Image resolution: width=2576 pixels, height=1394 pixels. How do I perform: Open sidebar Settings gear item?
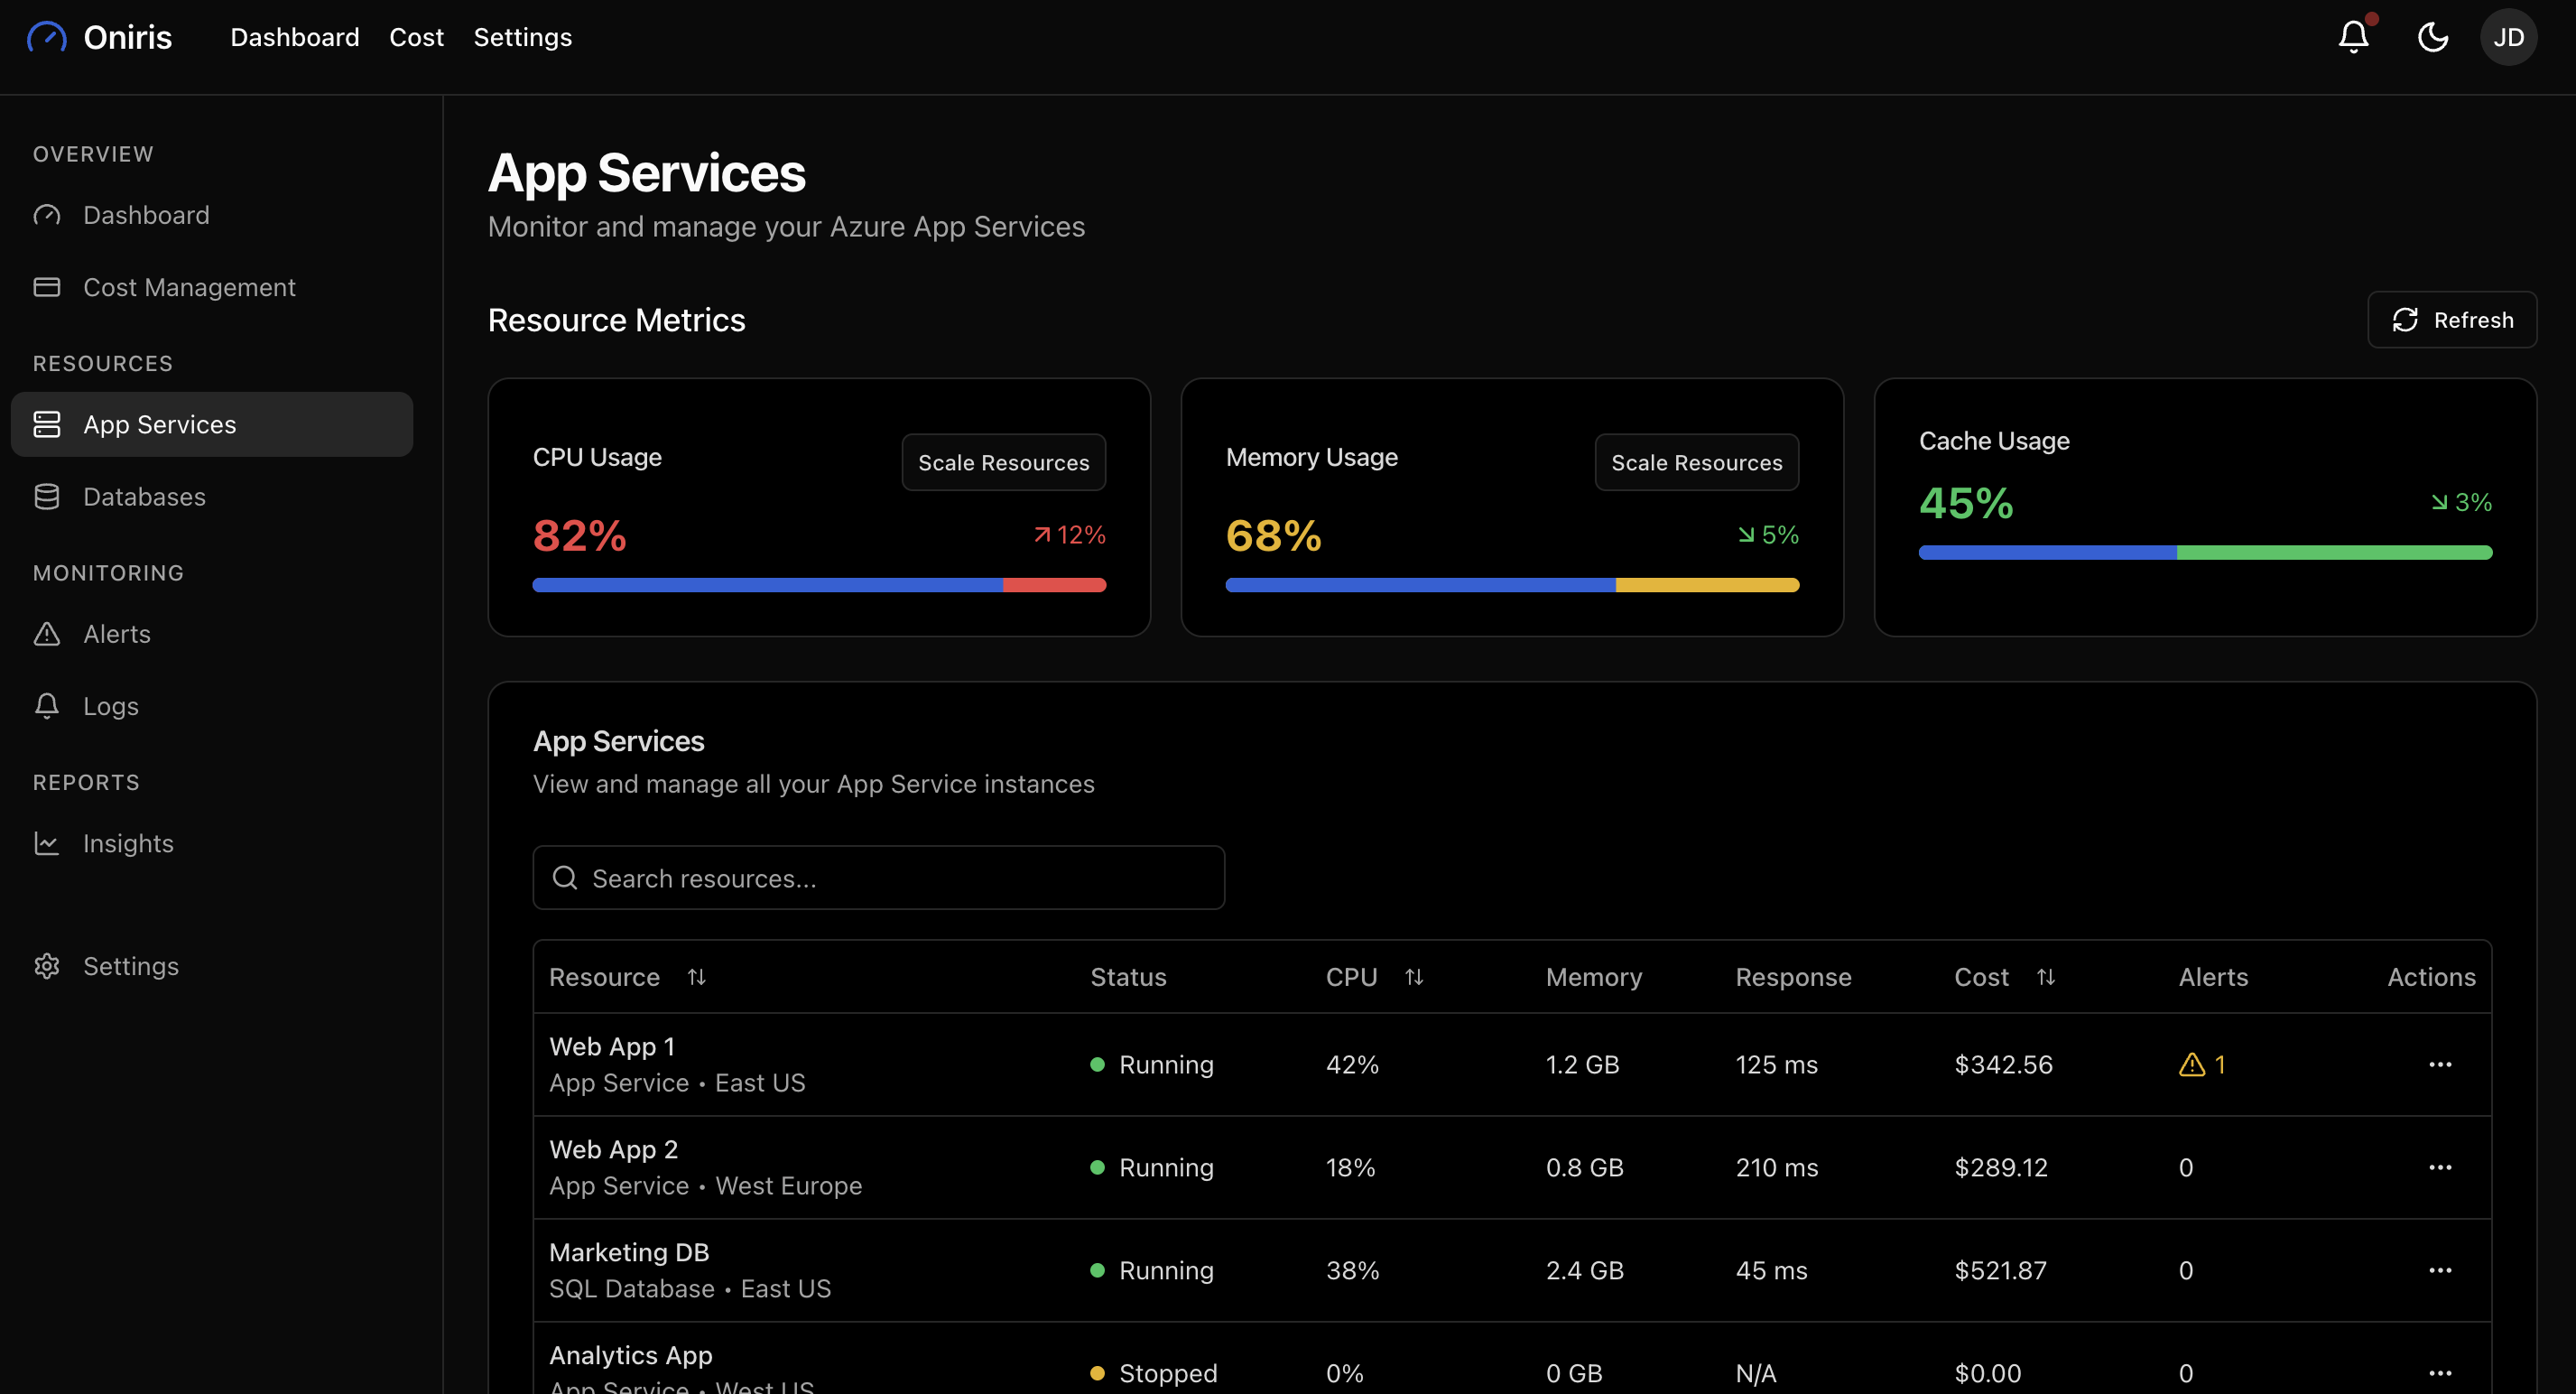tap(130, 966)
